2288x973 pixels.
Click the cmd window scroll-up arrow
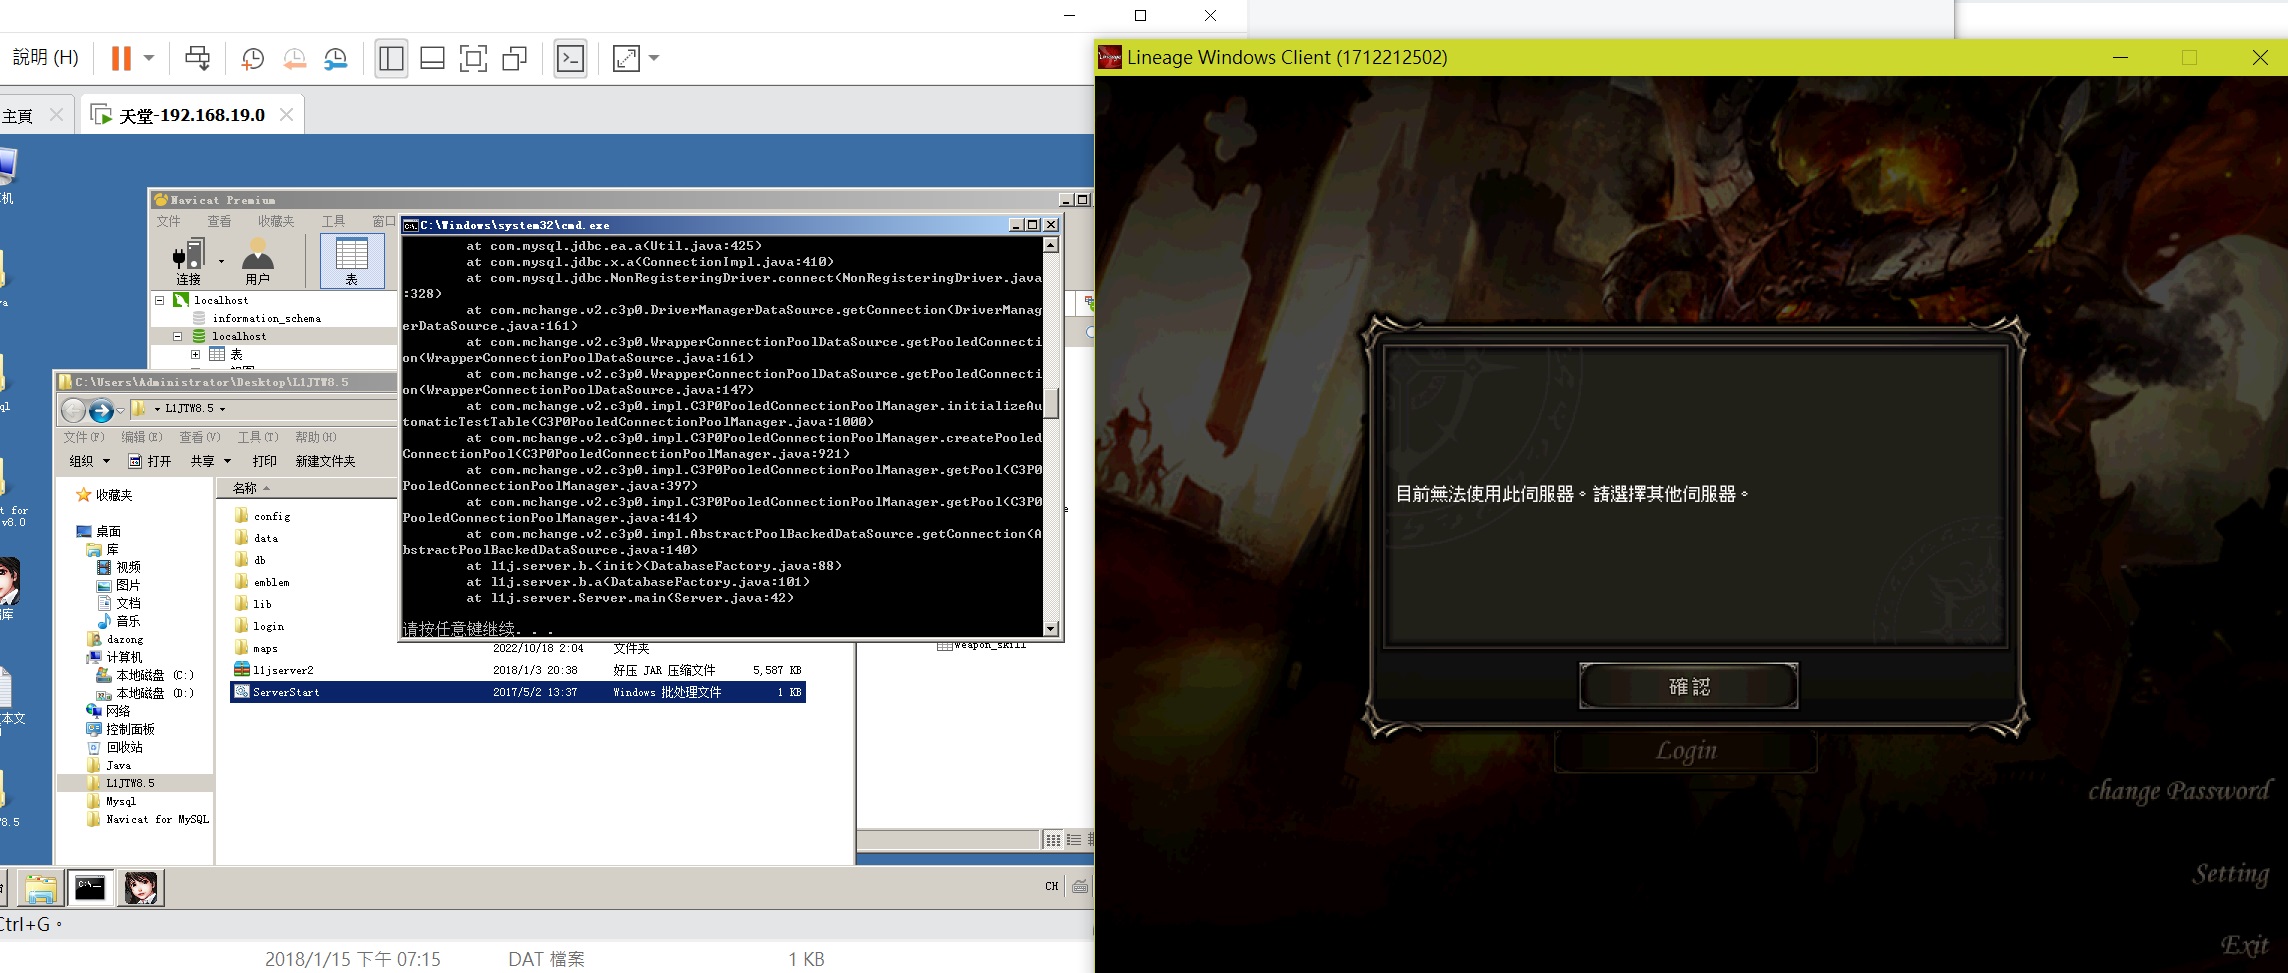coord(1051,245)
